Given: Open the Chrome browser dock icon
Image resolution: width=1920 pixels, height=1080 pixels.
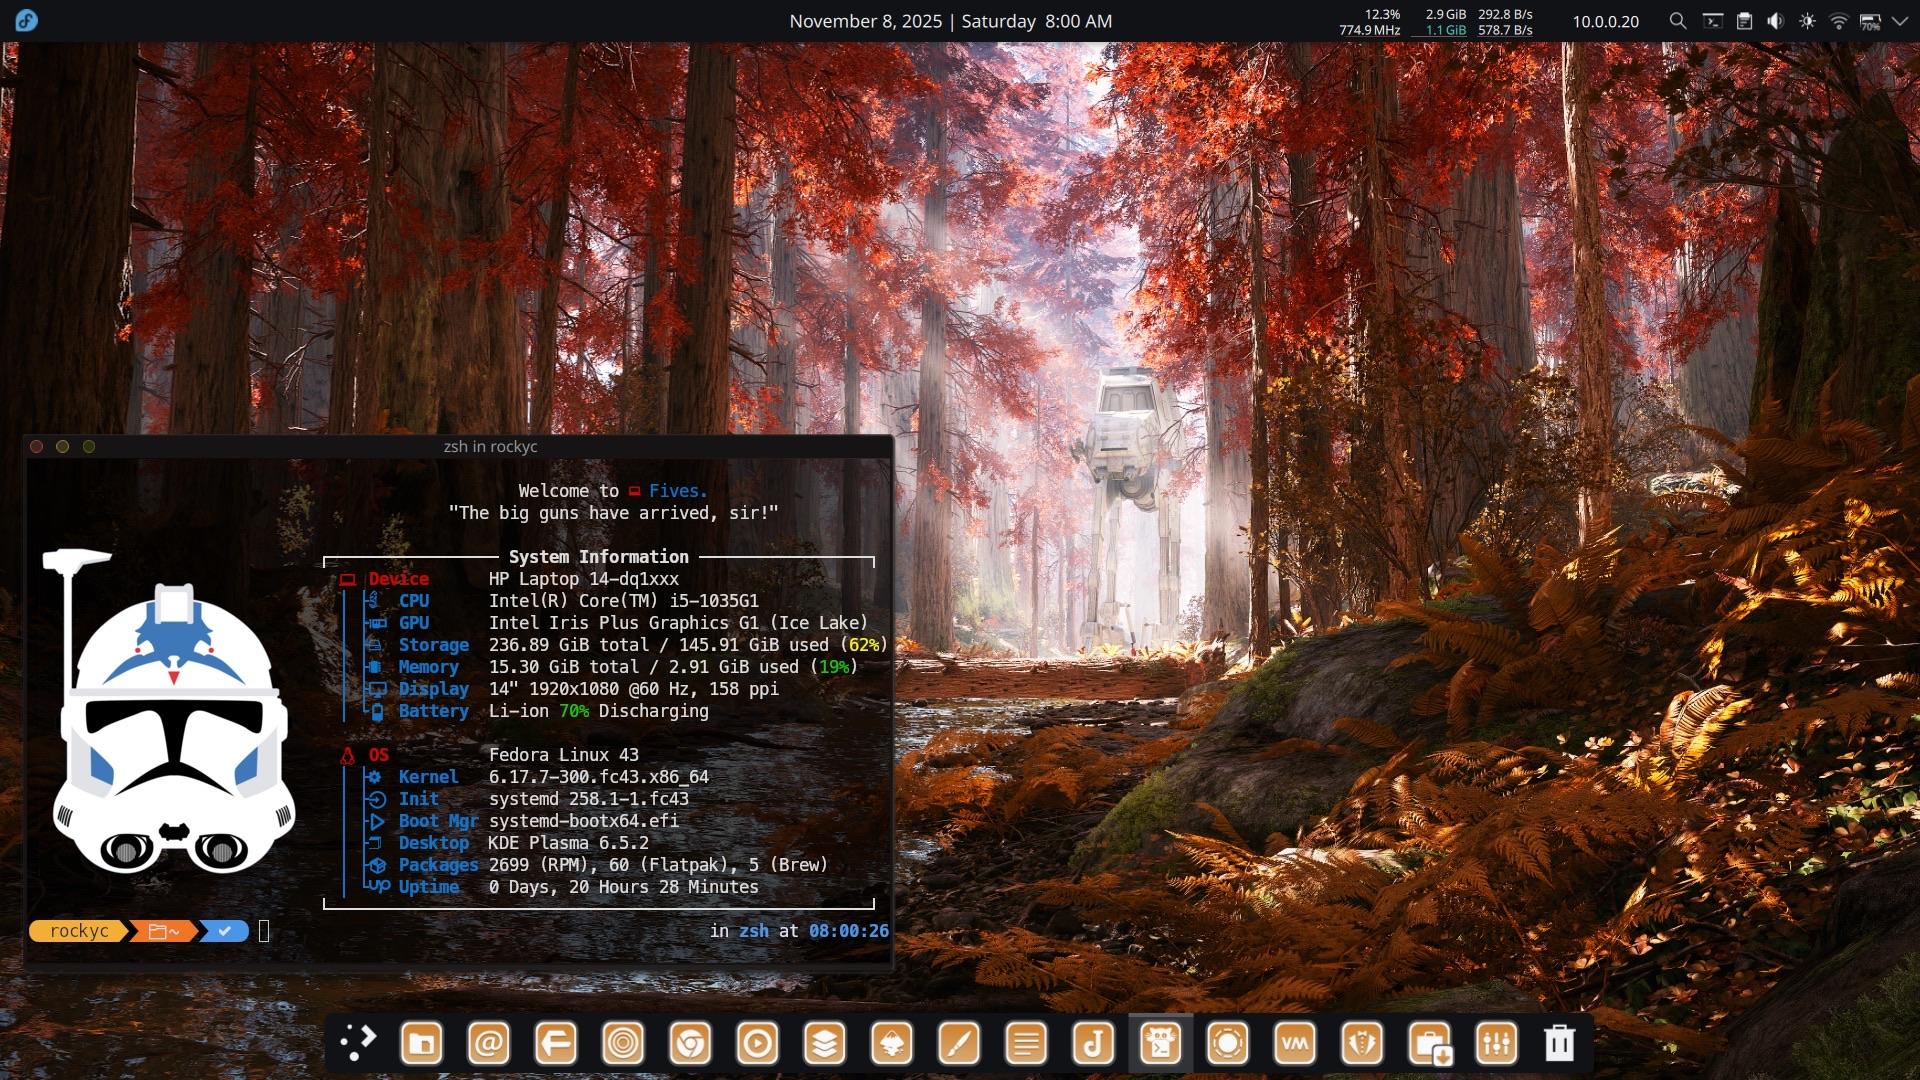Looking at the screenshot, I should [x=690, y=1044].
